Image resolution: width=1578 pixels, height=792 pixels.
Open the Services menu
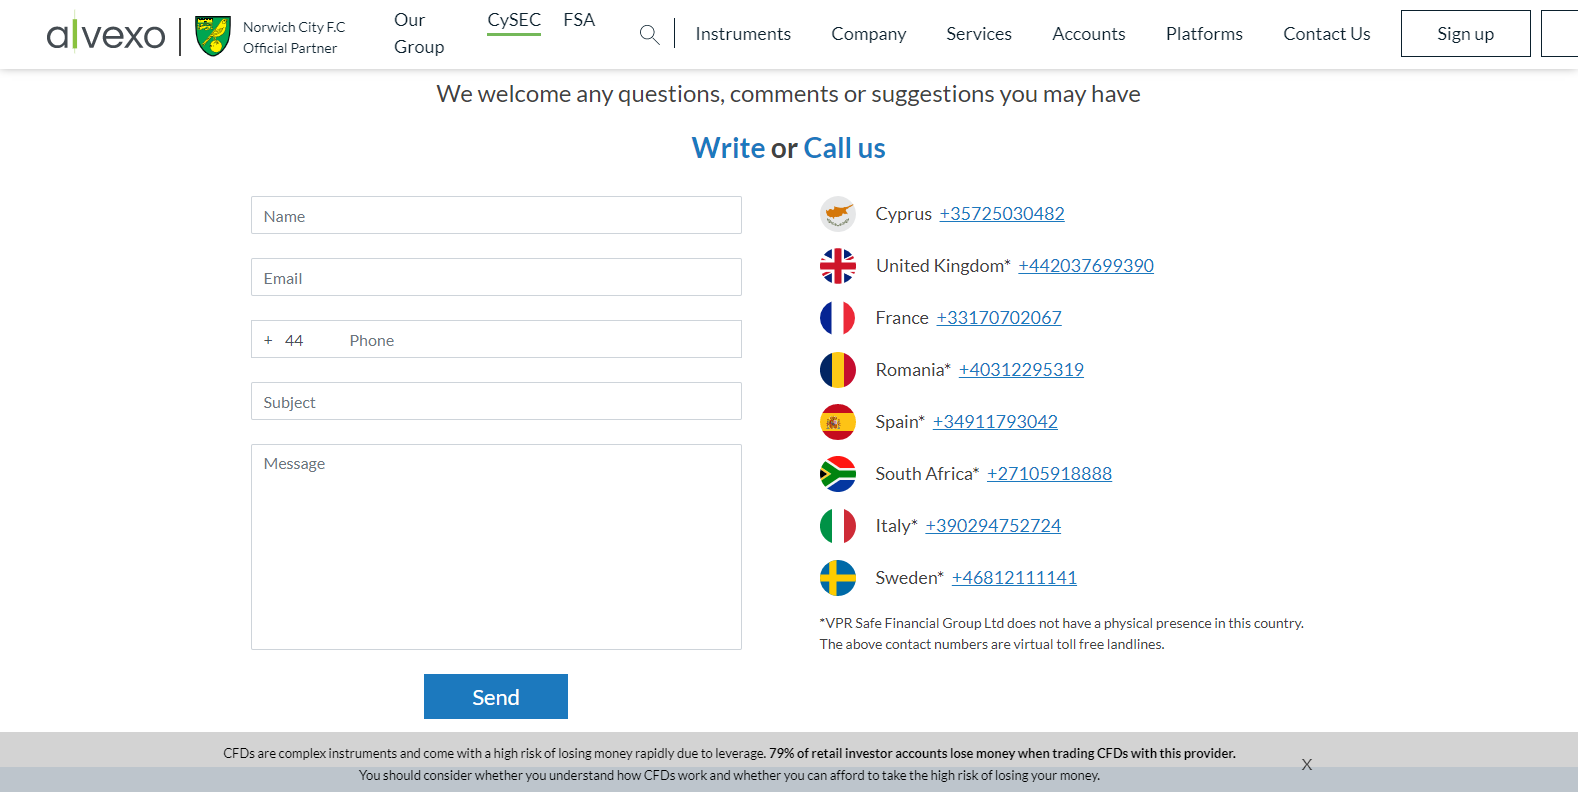pyautogui.click(x=979, y=34)
